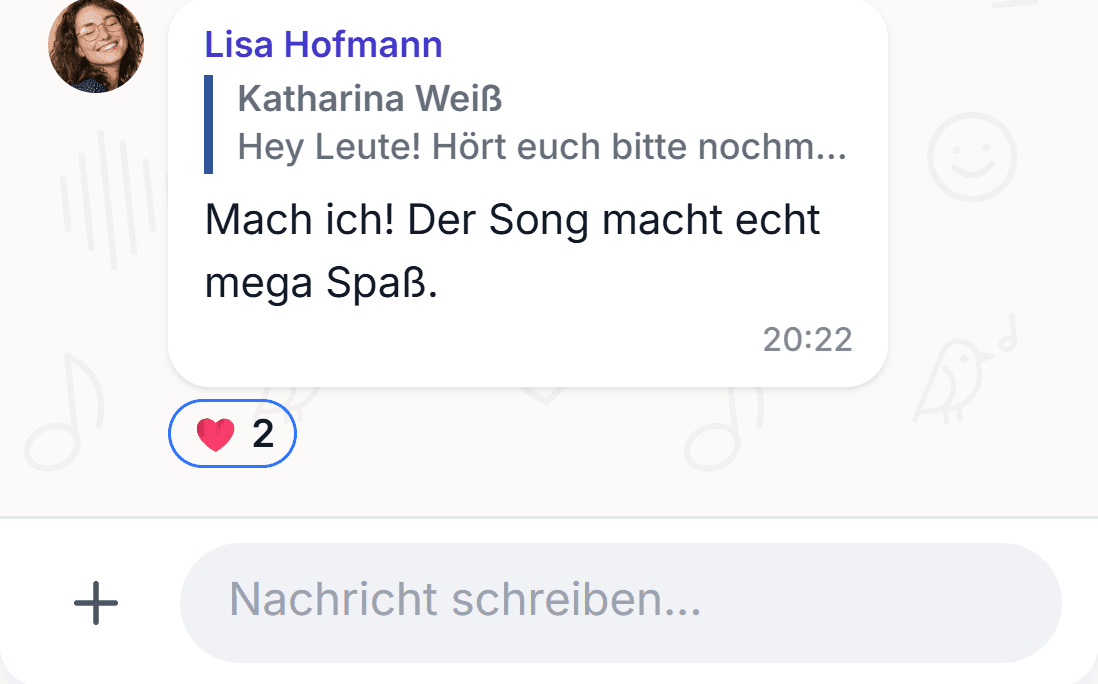This screenshot has height=684, width=1098.
Task: Click the red heart emoji in the reaction
Action: [x=215, y=434]
